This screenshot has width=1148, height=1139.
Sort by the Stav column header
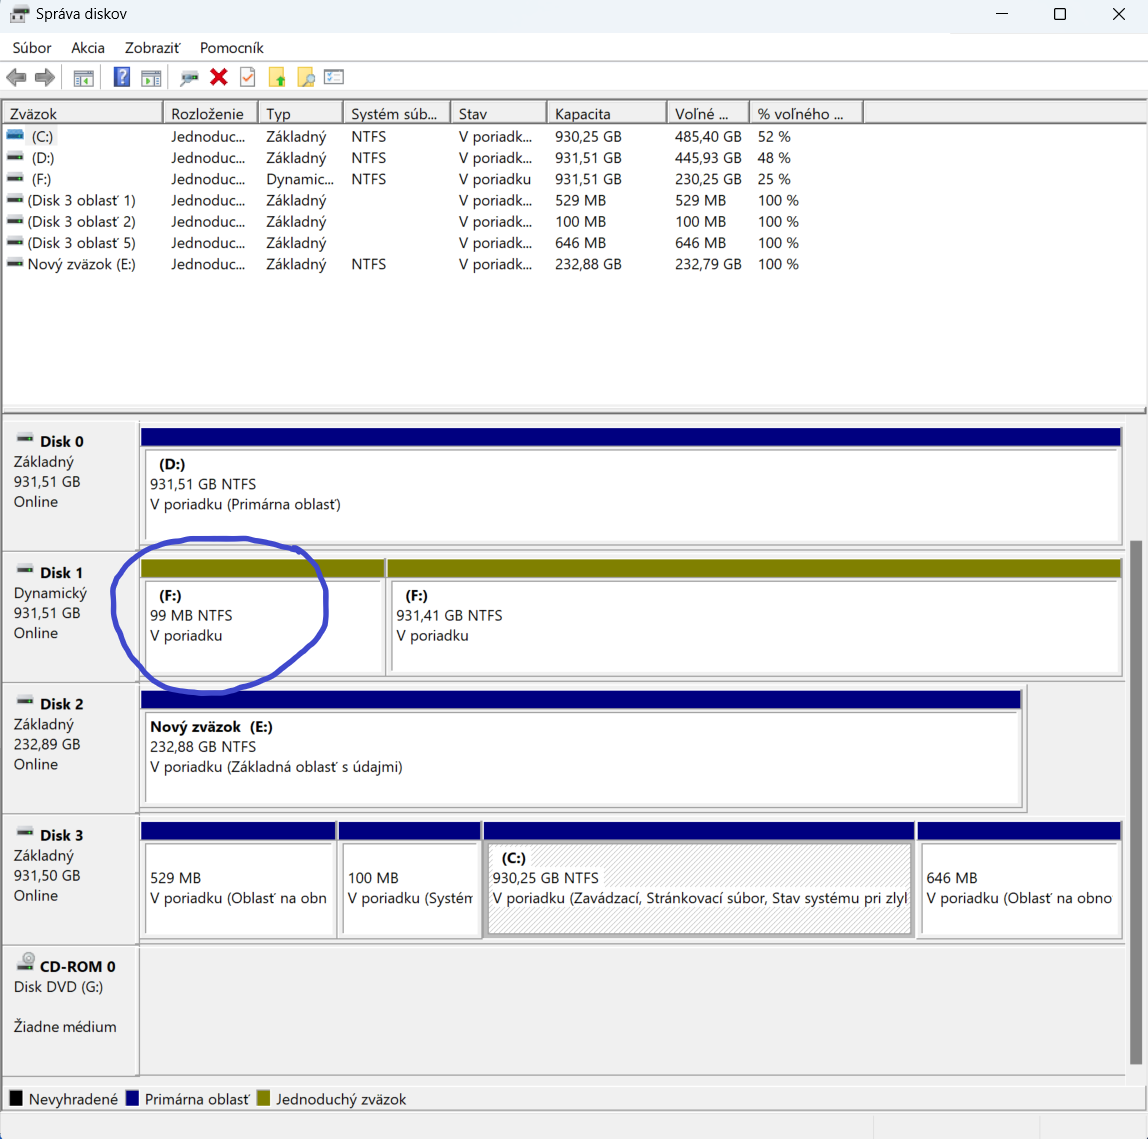(x=499, y=113)
